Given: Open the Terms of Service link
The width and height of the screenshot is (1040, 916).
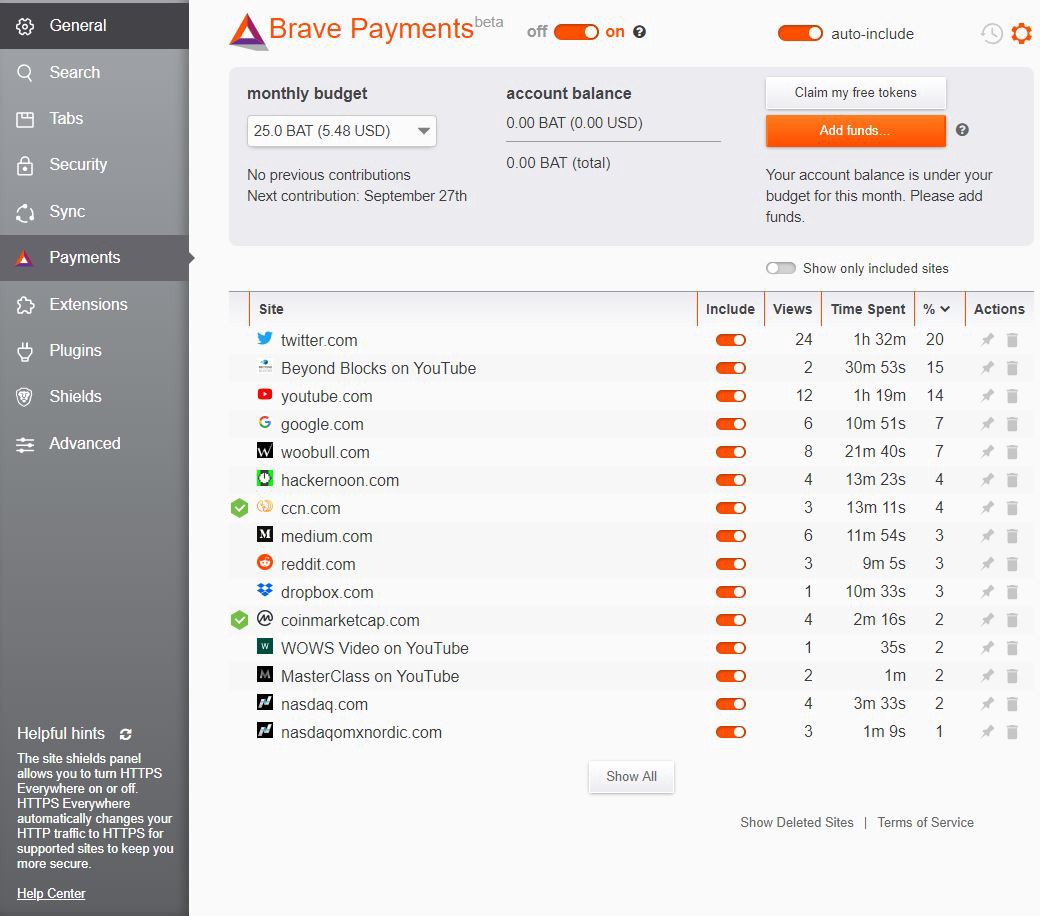Looking at the screenshot, I should pyautogui.click(x=925, y=822).
